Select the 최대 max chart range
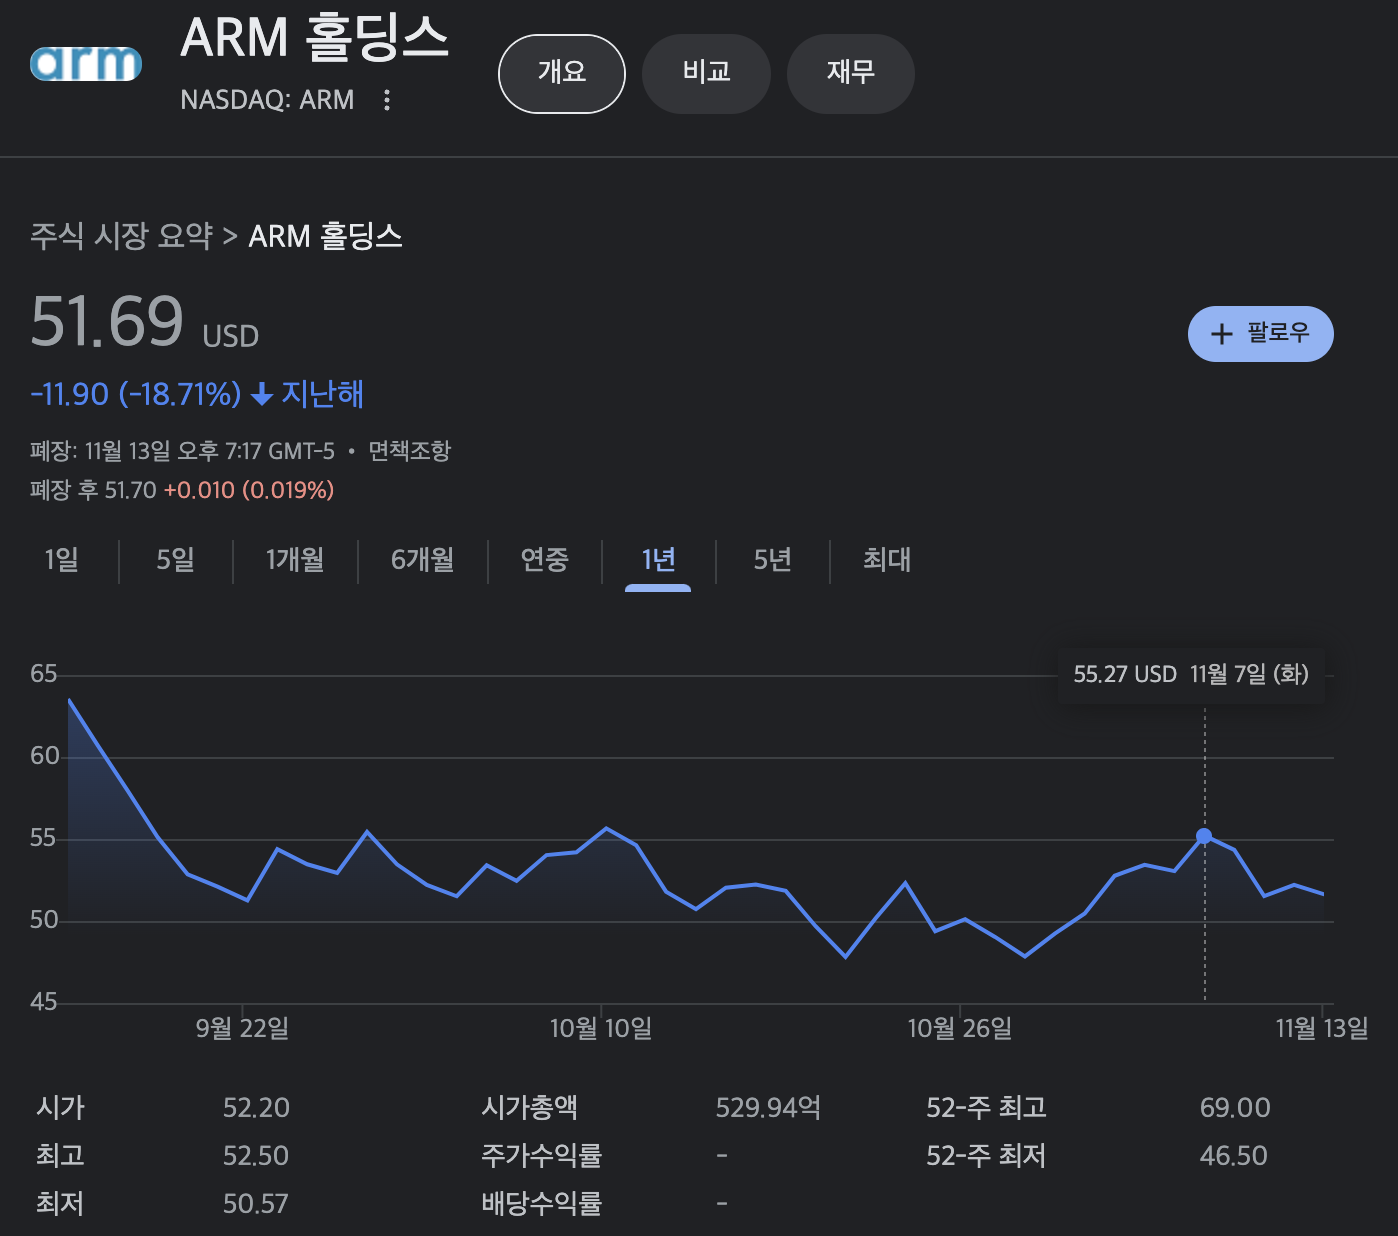Screen dimensions: 1398x1236 pos(887,560)
